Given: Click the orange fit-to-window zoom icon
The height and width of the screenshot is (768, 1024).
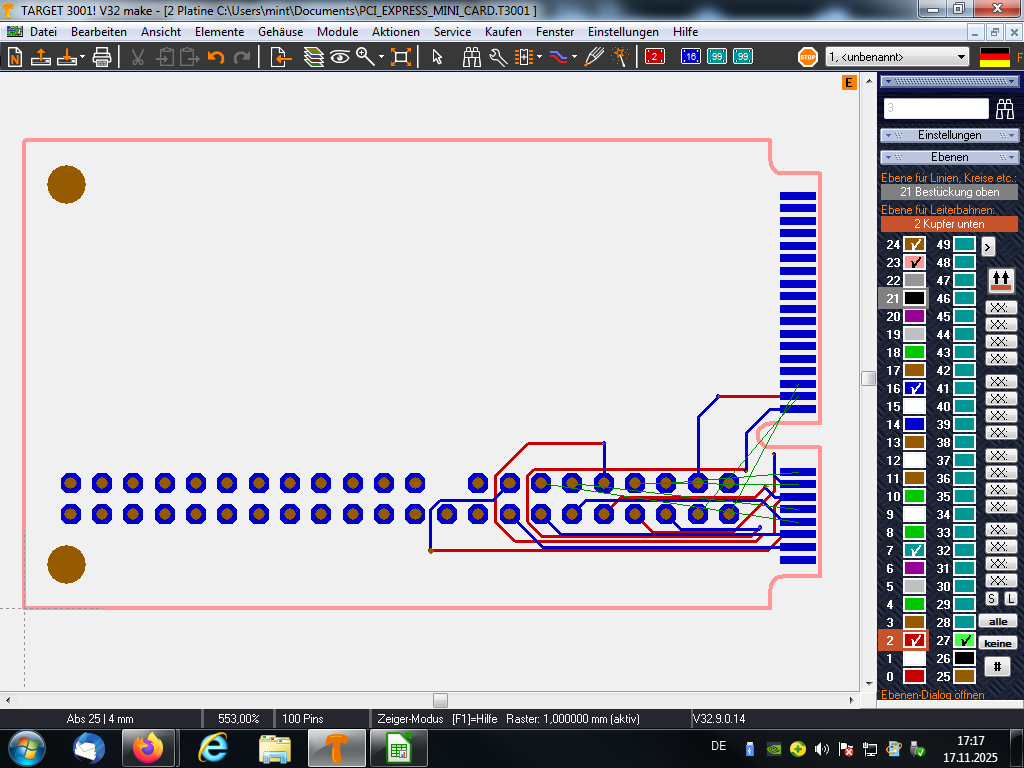Looking at the screenshot, I should [400, 57].
